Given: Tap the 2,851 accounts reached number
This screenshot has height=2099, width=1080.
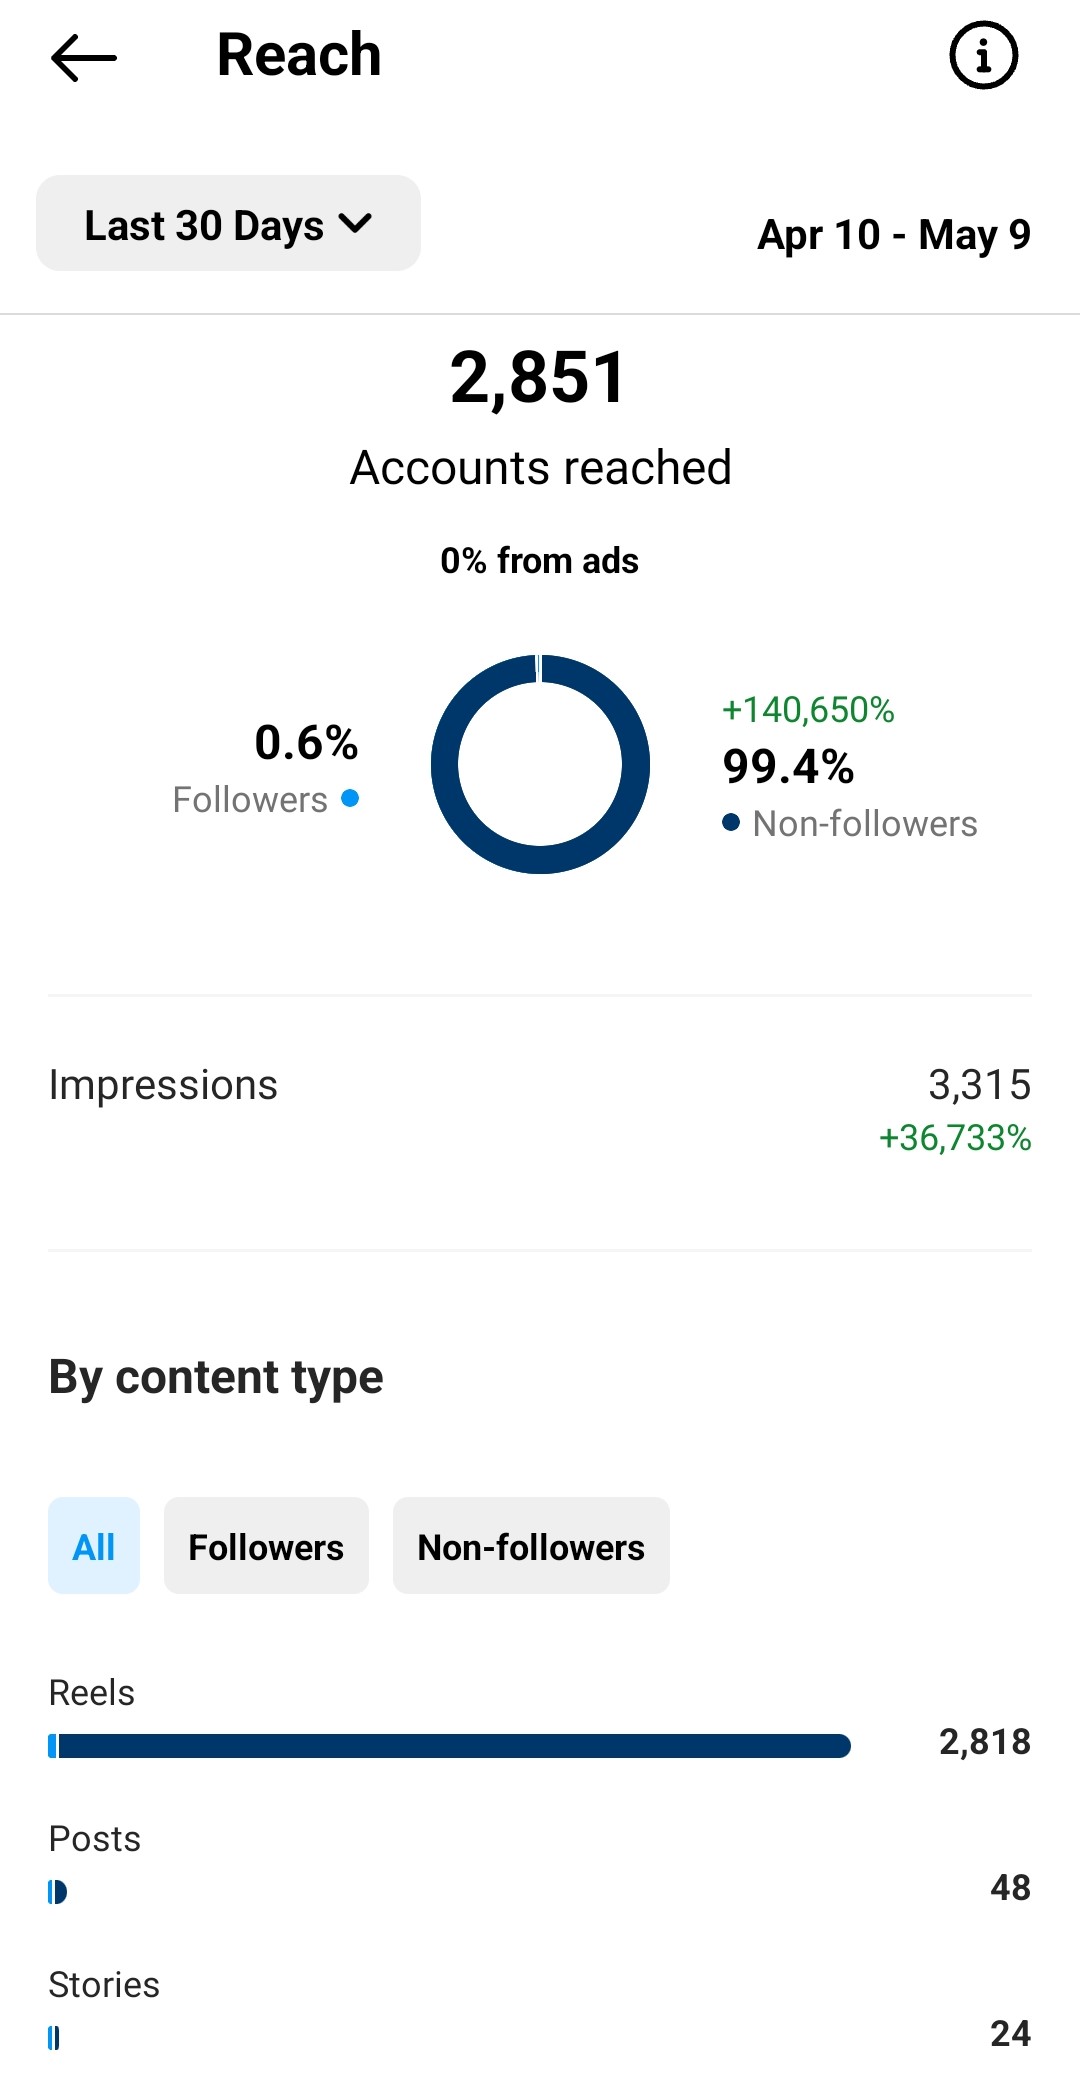Looking at the screenshot, I should coord(539,378).
